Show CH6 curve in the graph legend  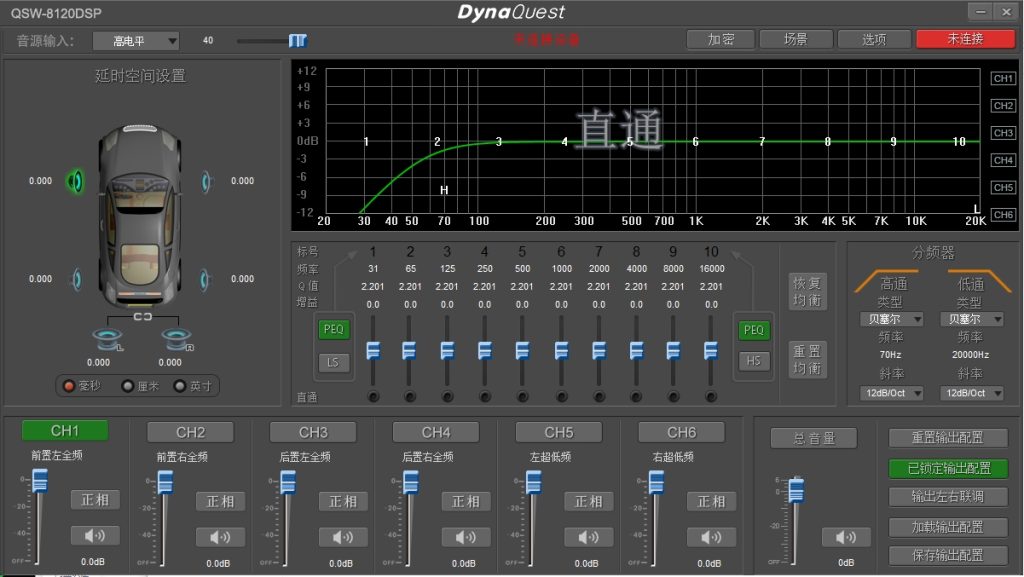1003,215
